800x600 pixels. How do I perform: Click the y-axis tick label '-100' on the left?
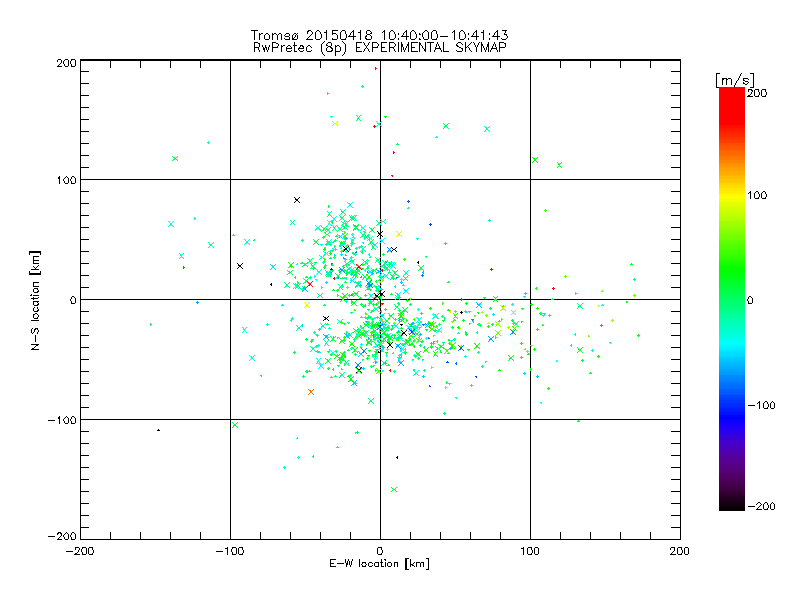pyautogui.click(x=62, y=420)
